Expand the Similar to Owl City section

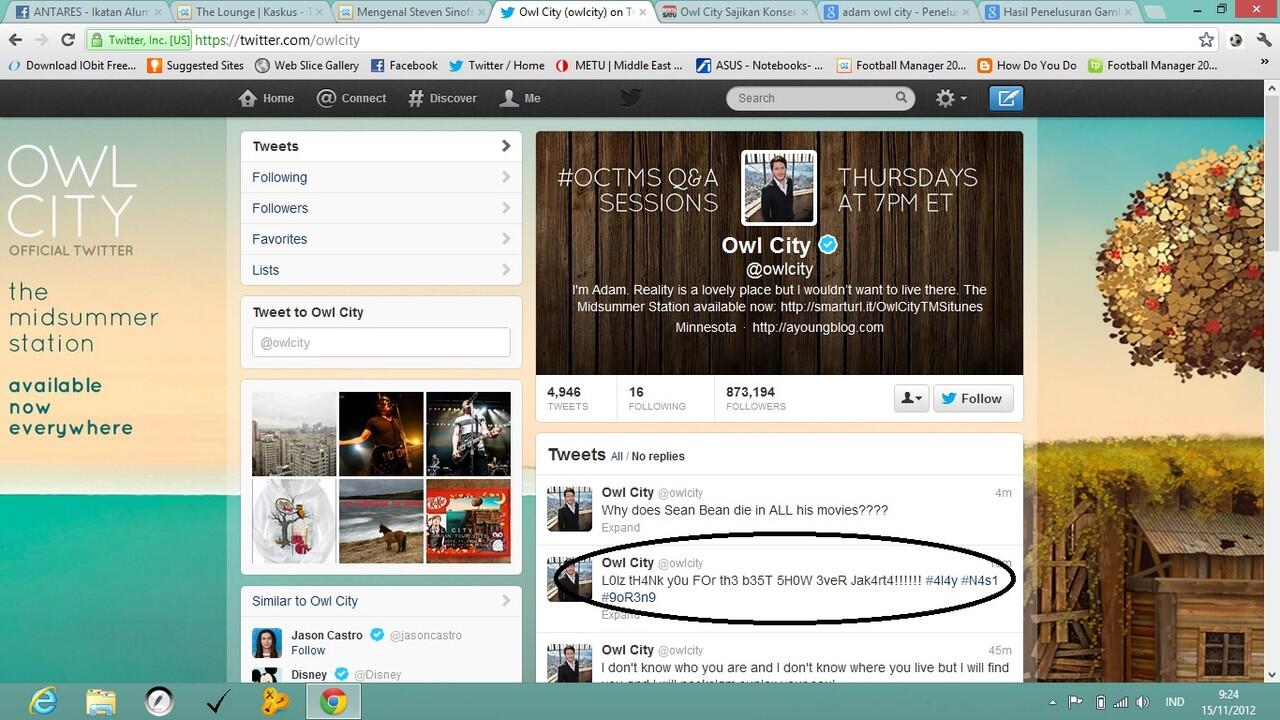click(381, 601)
